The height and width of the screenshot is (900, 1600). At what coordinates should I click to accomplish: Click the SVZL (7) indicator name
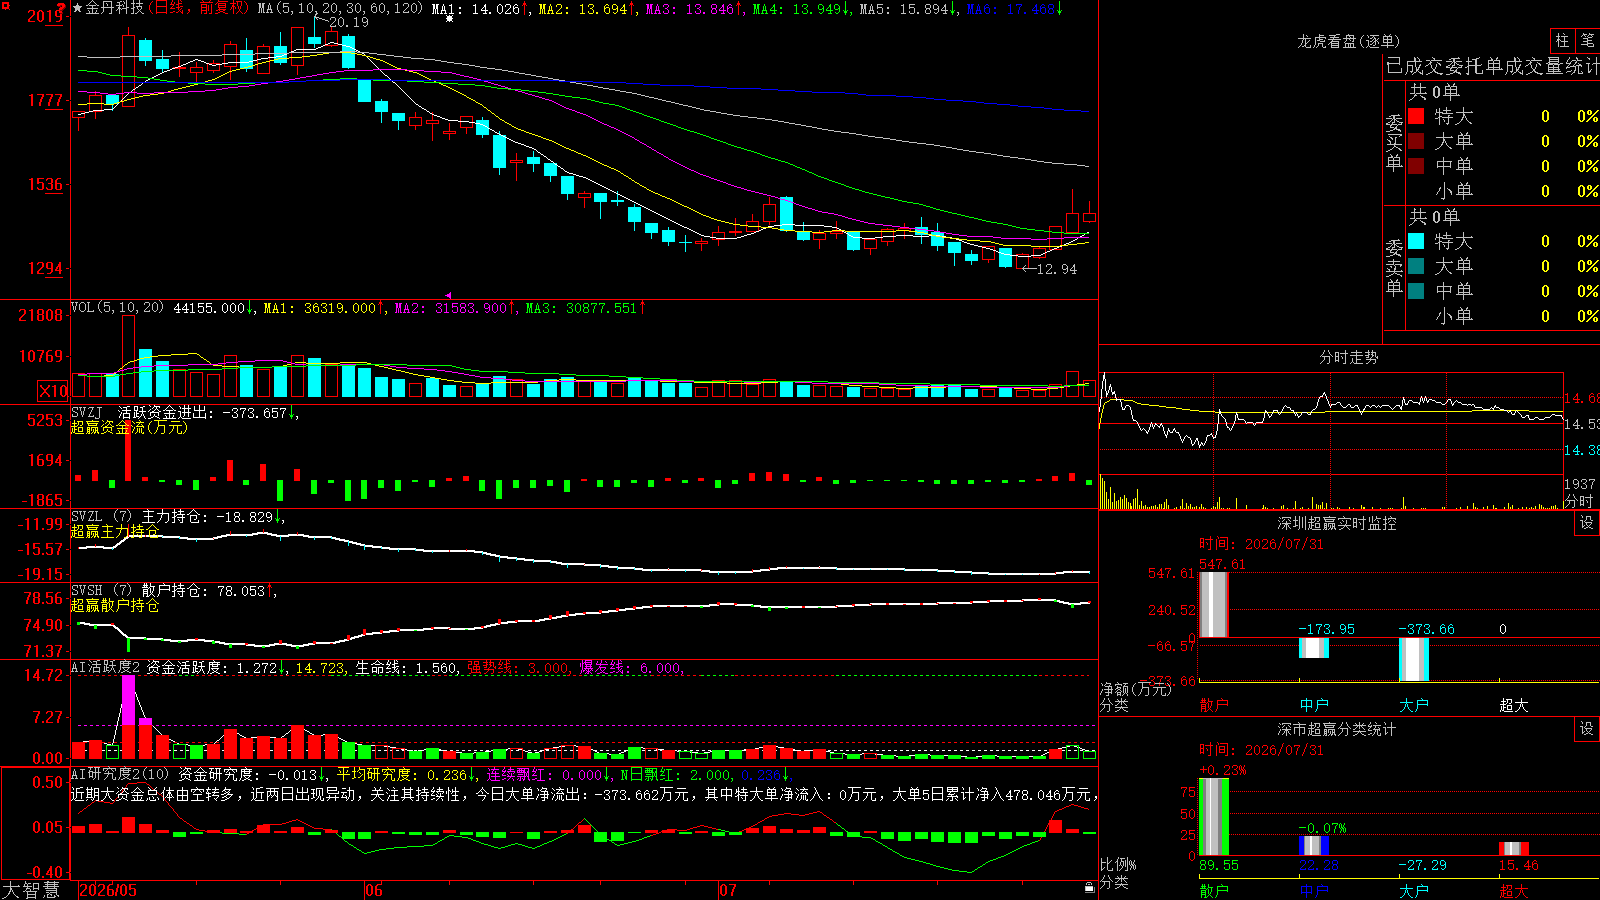pos(101,516)
